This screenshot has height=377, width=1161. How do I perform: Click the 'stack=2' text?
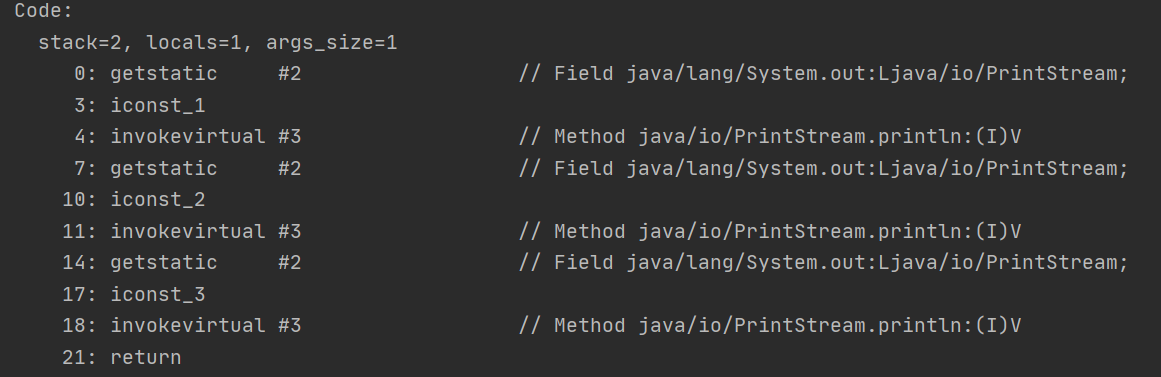(x=80, y=43)
